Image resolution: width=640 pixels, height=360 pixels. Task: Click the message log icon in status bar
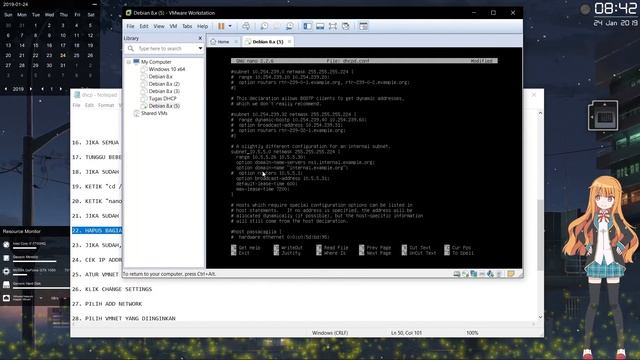click(511, 274)
